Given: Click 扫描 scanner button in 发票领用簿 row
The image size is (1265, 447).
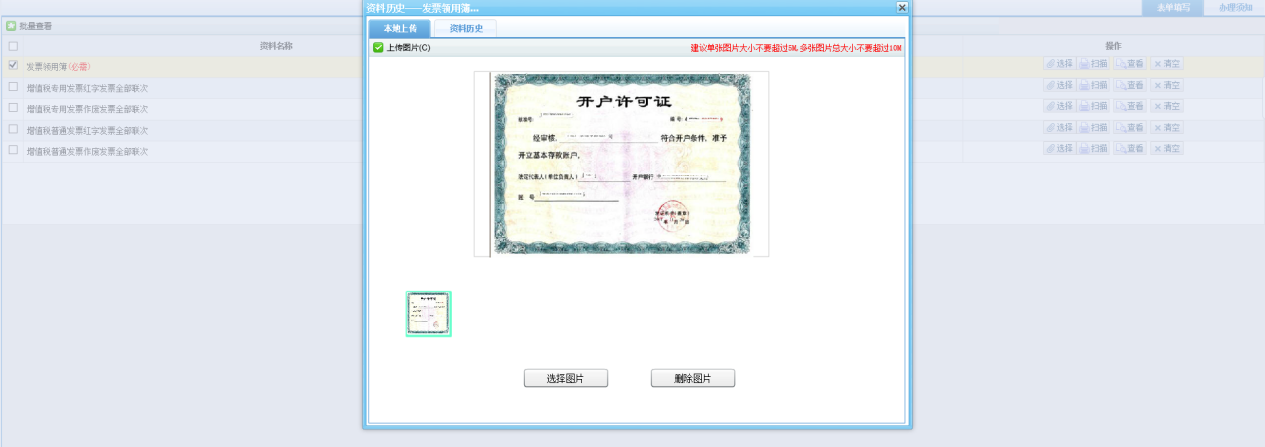Looking at the screenshot, I should click(x=1094, y=64).
